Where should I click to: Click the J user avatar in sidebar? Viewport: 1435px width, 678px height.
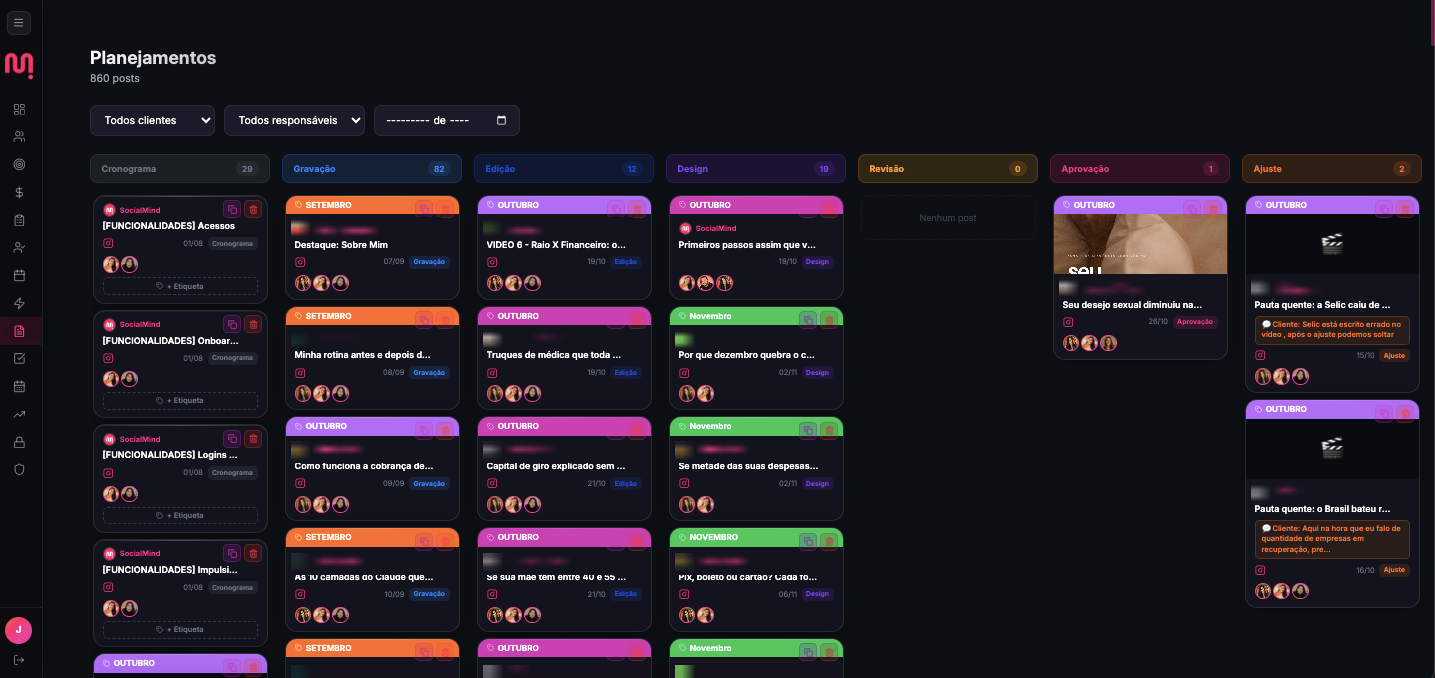pyautogui.click(x=18, y=630)
